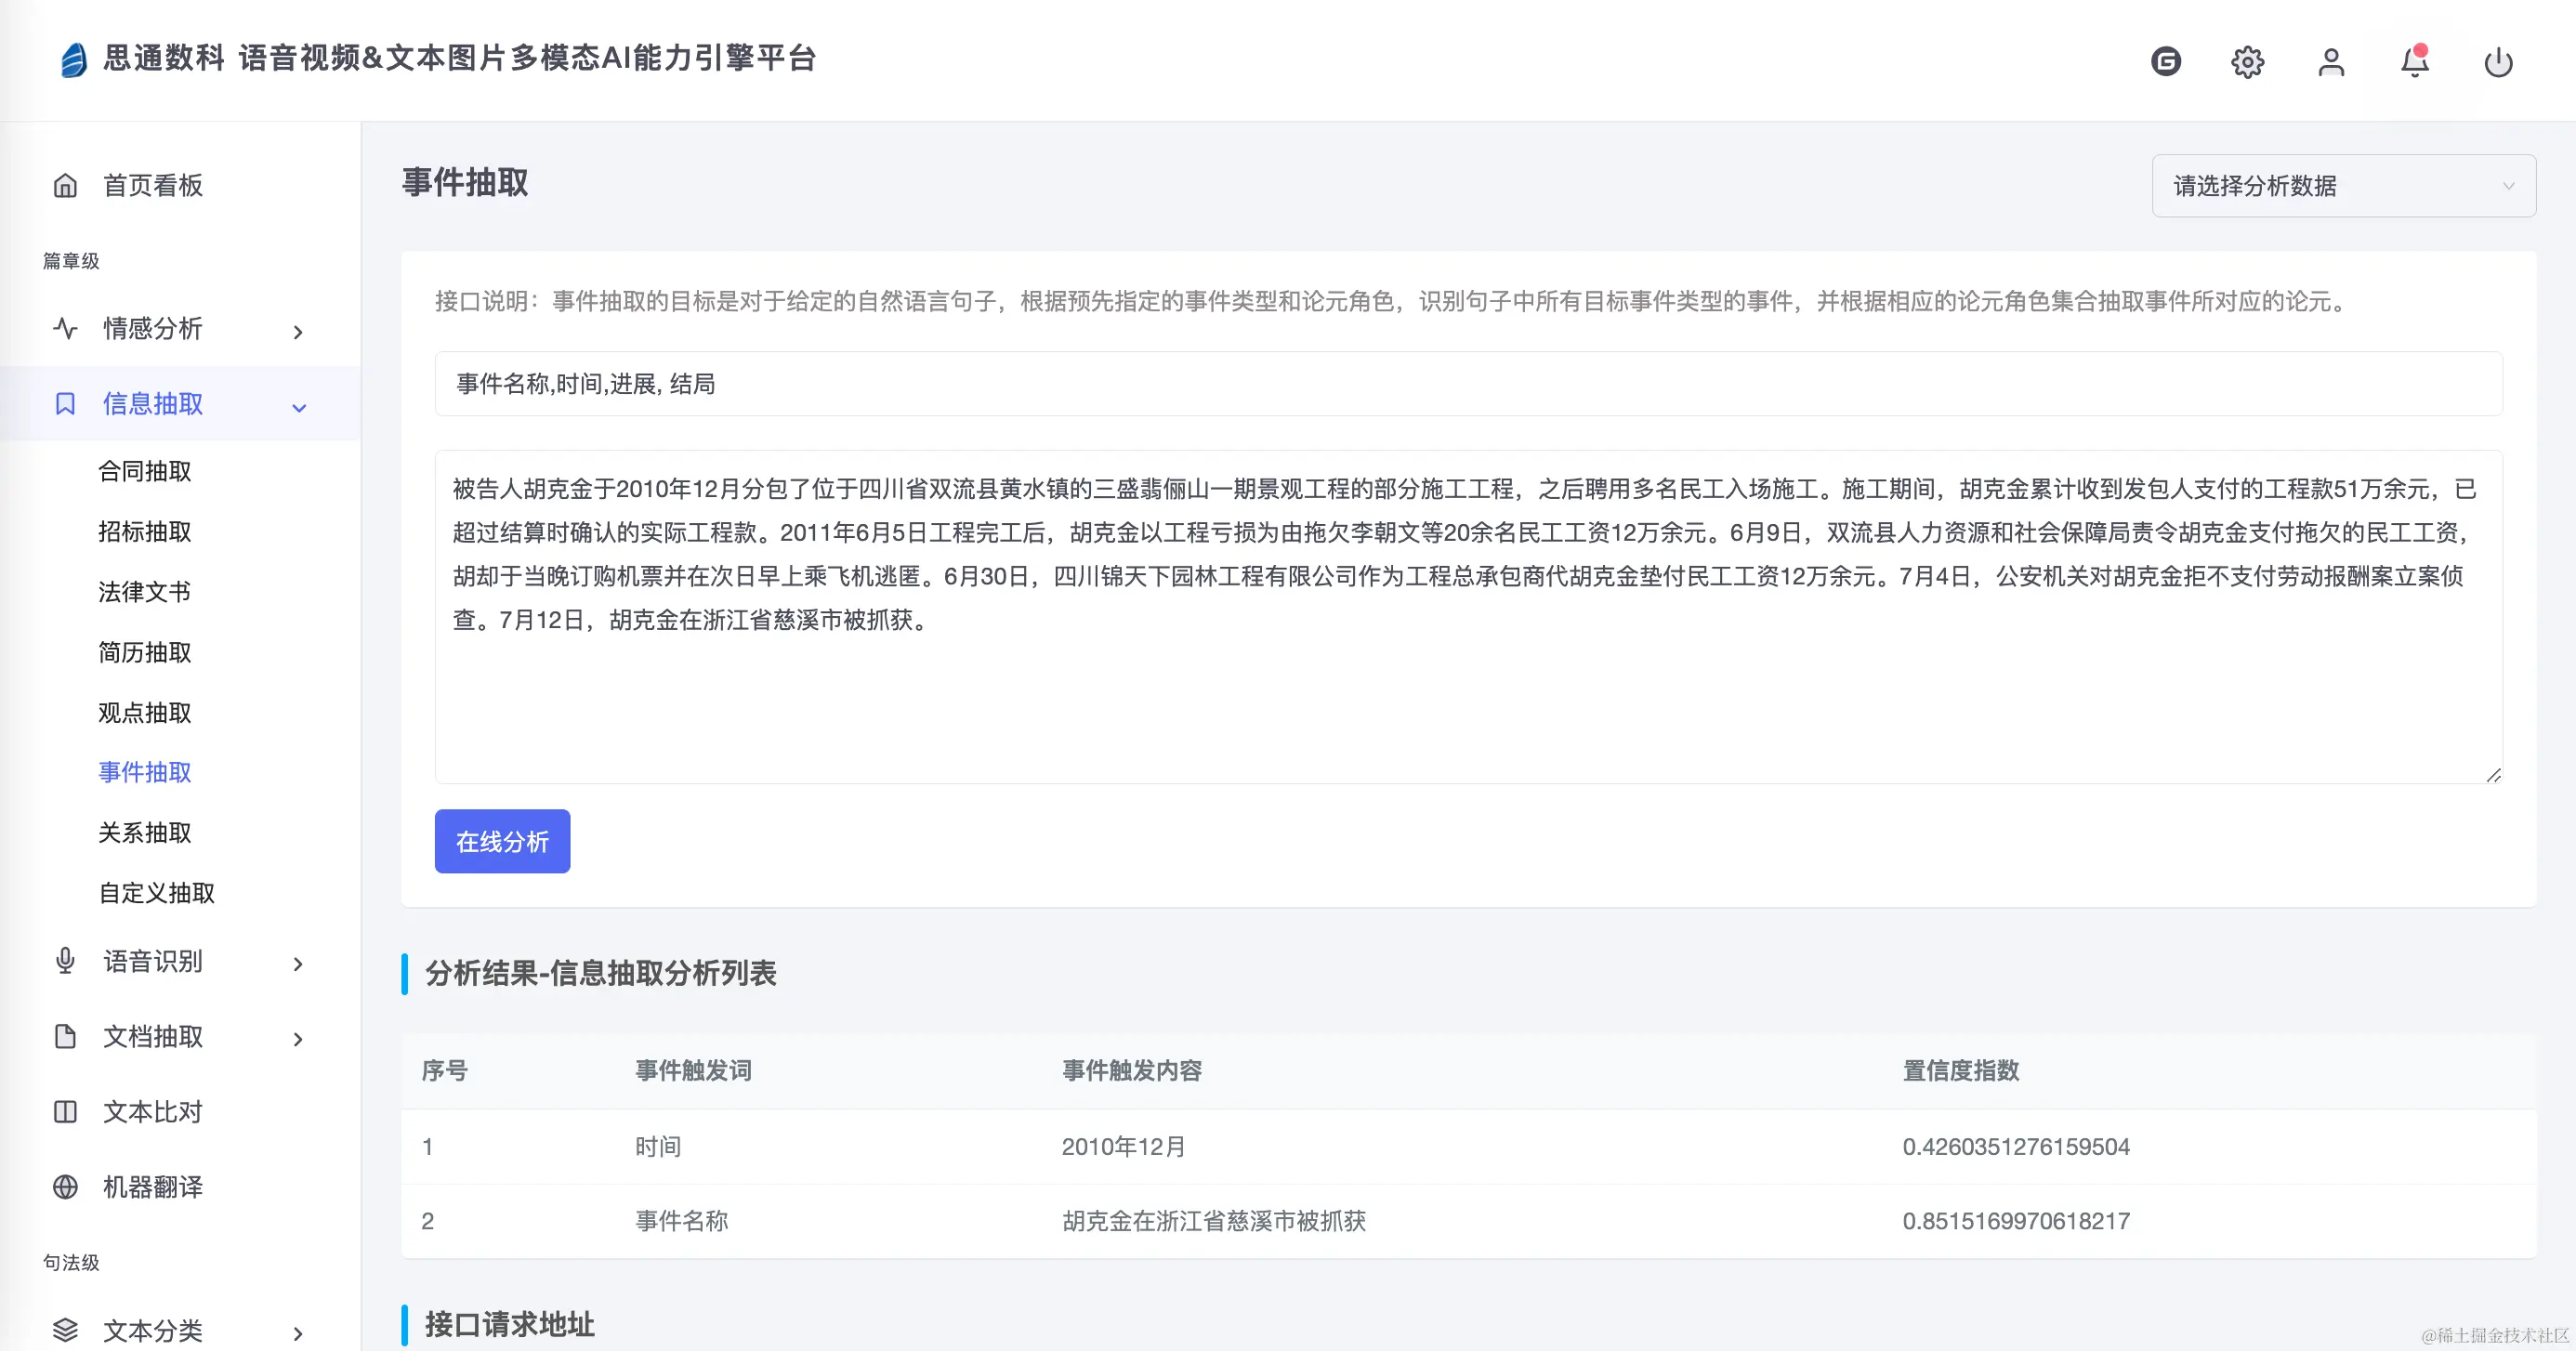2576x1351 pixels.
Task: Expand the 文档抽取 submenu chevron
Action: point(298,1040)
